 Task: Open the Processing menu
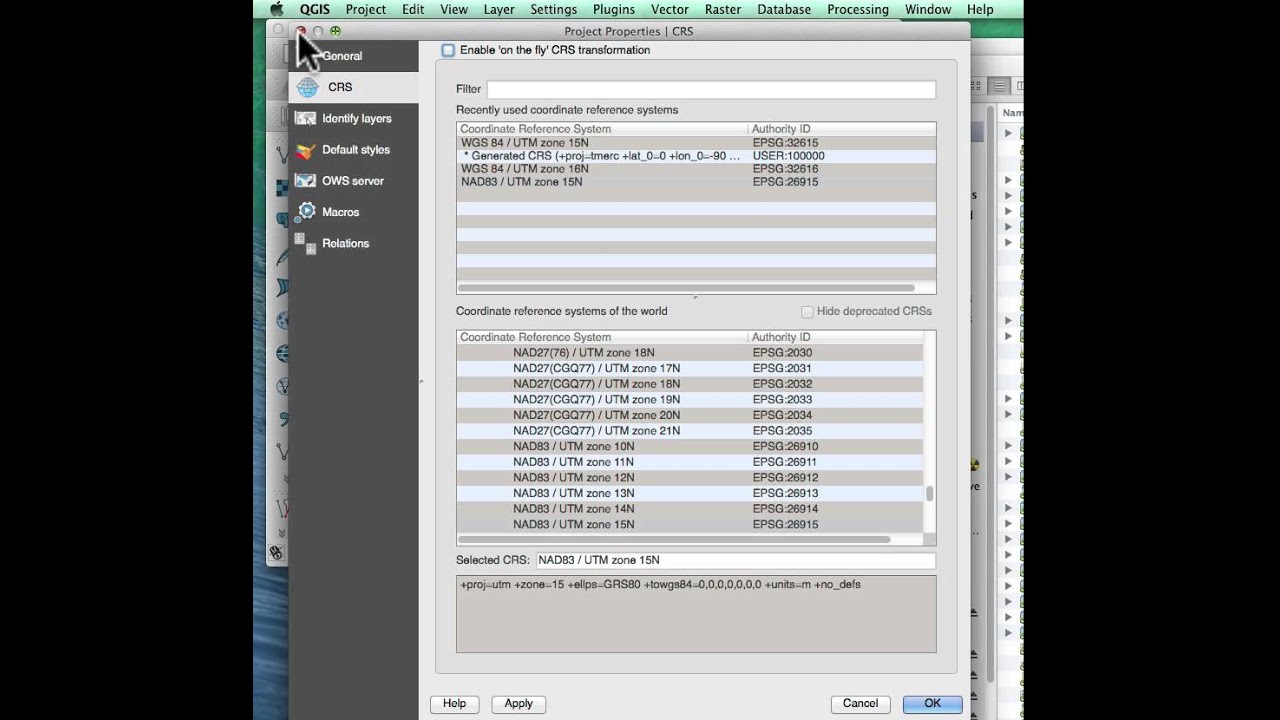coord(858,9)
